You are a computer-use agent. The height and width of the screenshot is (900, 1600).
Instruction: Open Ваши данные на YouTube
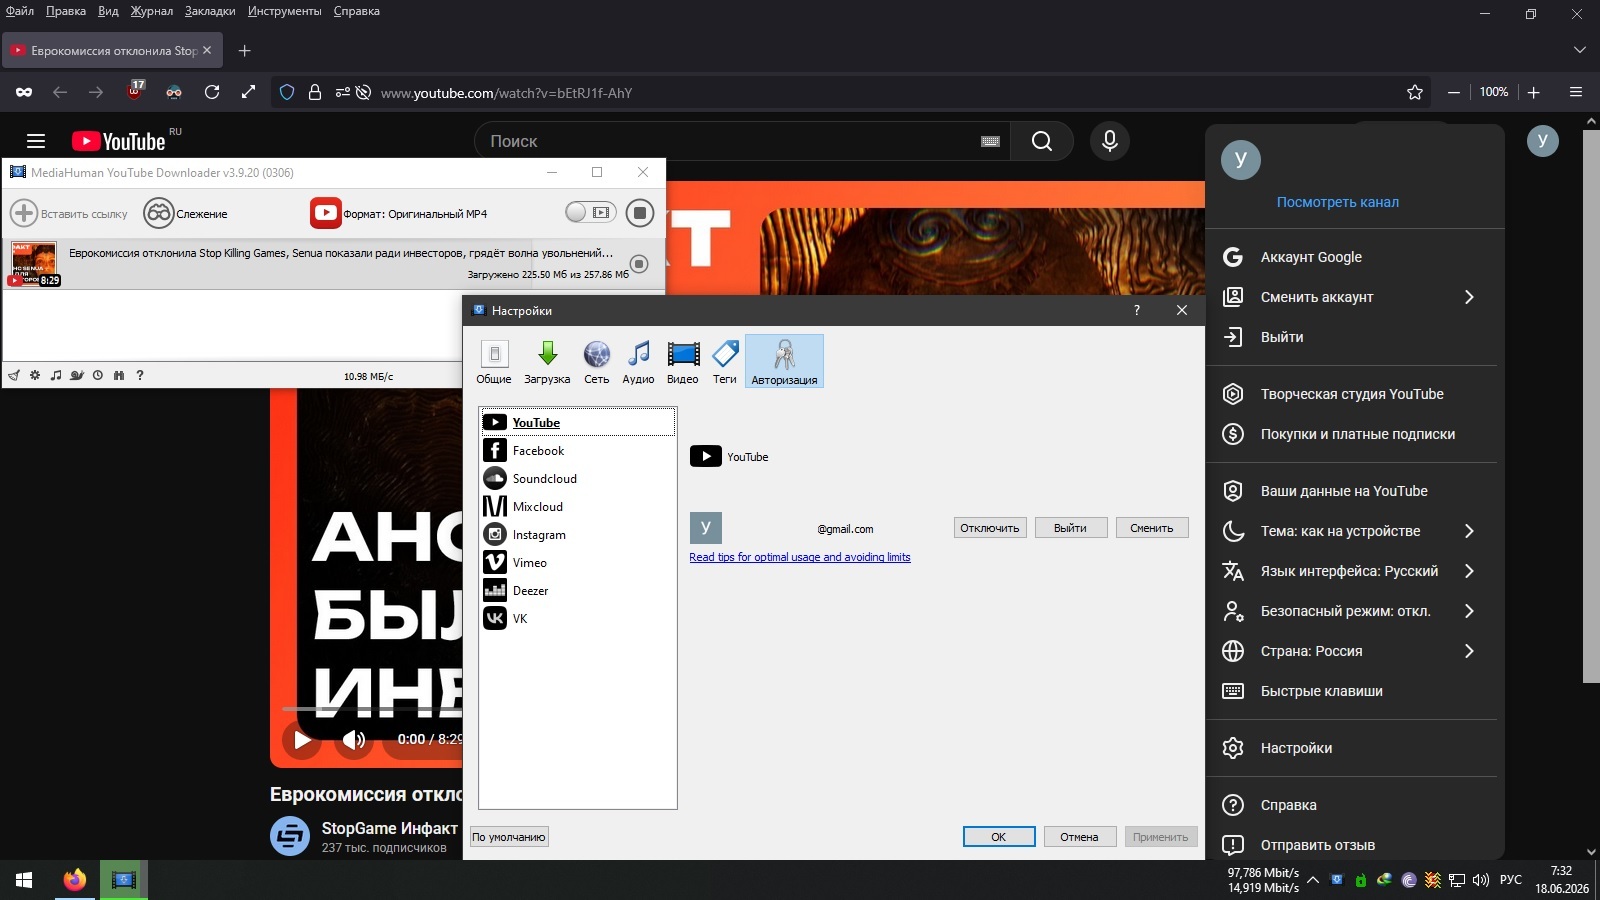(x=1351, y=491)
